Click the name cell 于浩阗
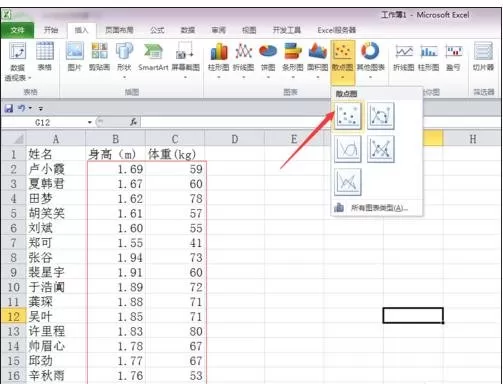 (x=56, y=287)
